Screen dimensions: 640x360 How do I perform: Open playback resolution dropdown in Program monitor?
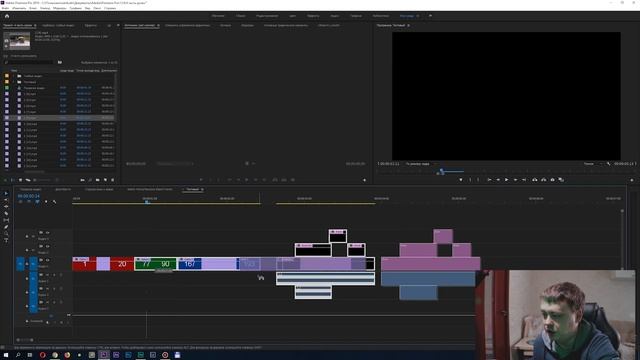pyautogui.click(x=593, y=164)
